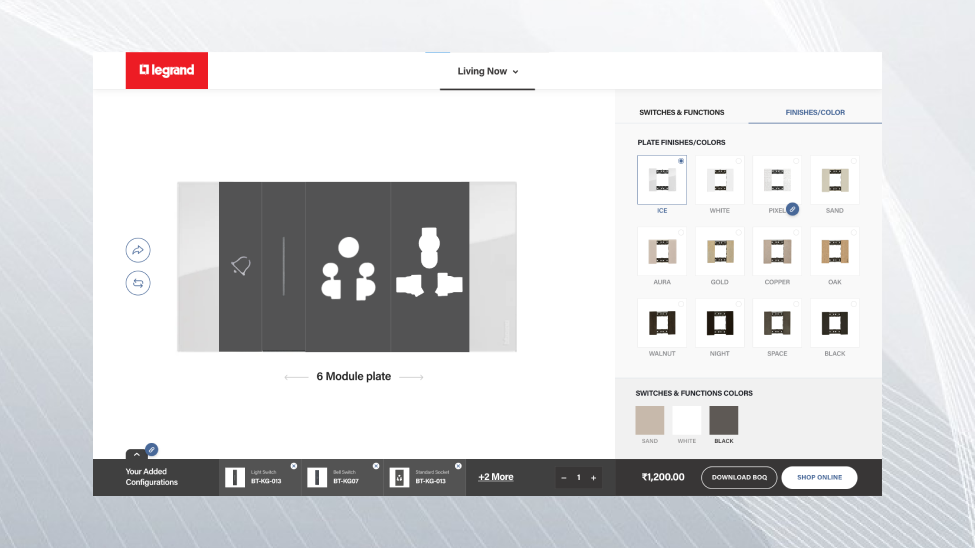The height and width of the screenshot is (548, 975).
Task: Click the Legrand logo
Action: click(x=167, y=70)
